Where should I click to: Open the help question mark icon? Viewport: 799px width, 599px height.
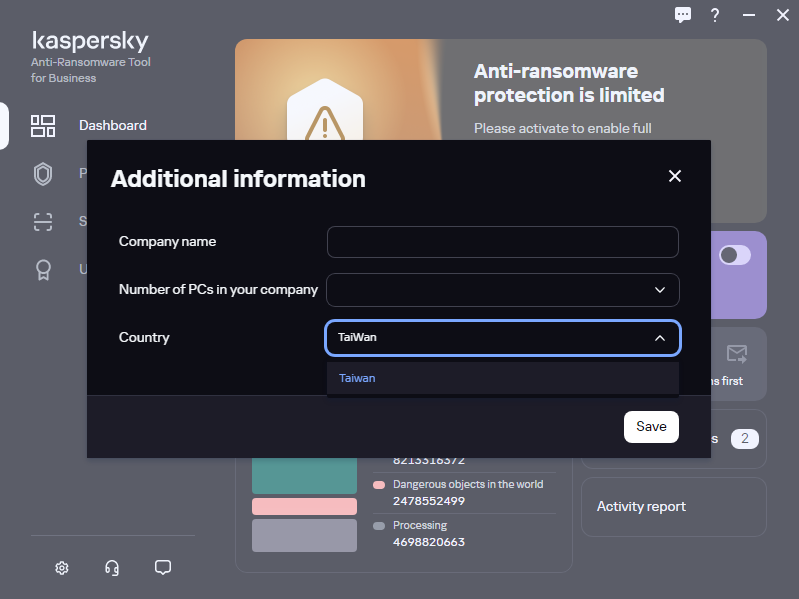[x=715, y=15]
